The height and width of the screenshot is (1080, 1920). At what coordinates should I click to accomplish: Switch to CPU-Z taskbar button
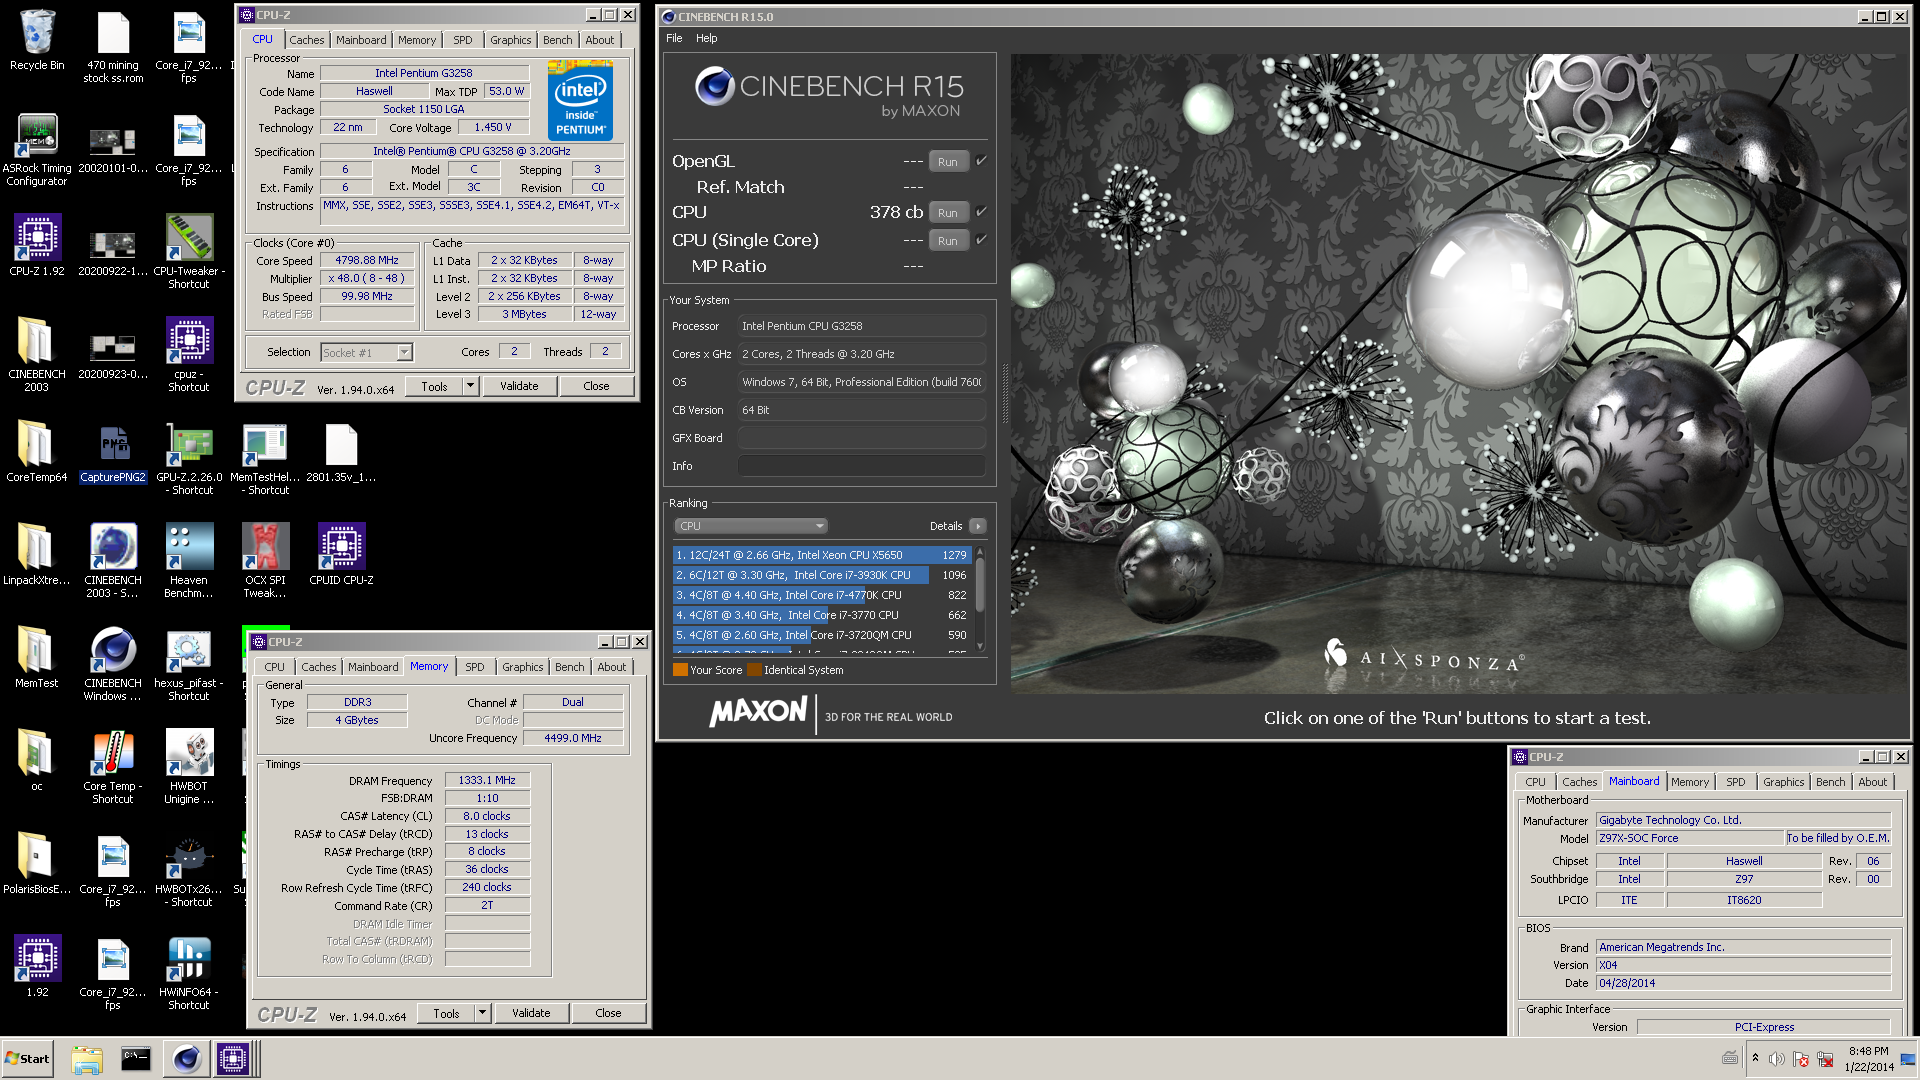tap(233, 1059)
